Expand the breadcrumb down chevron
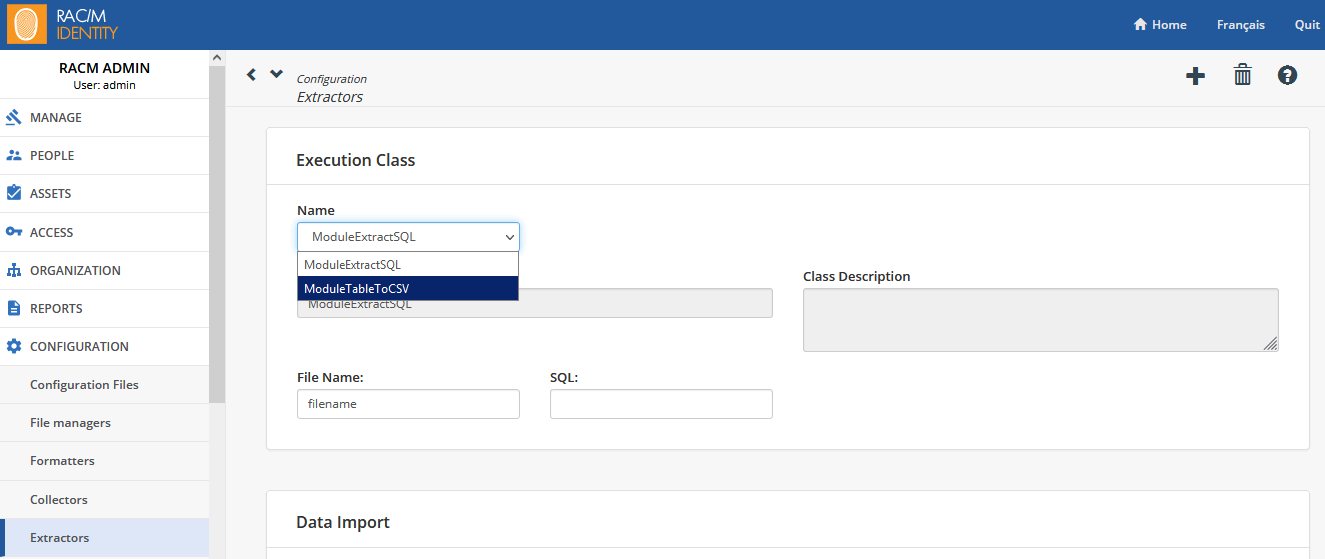The width and height of the screenshot is (1325, 559). click(277, 74)
